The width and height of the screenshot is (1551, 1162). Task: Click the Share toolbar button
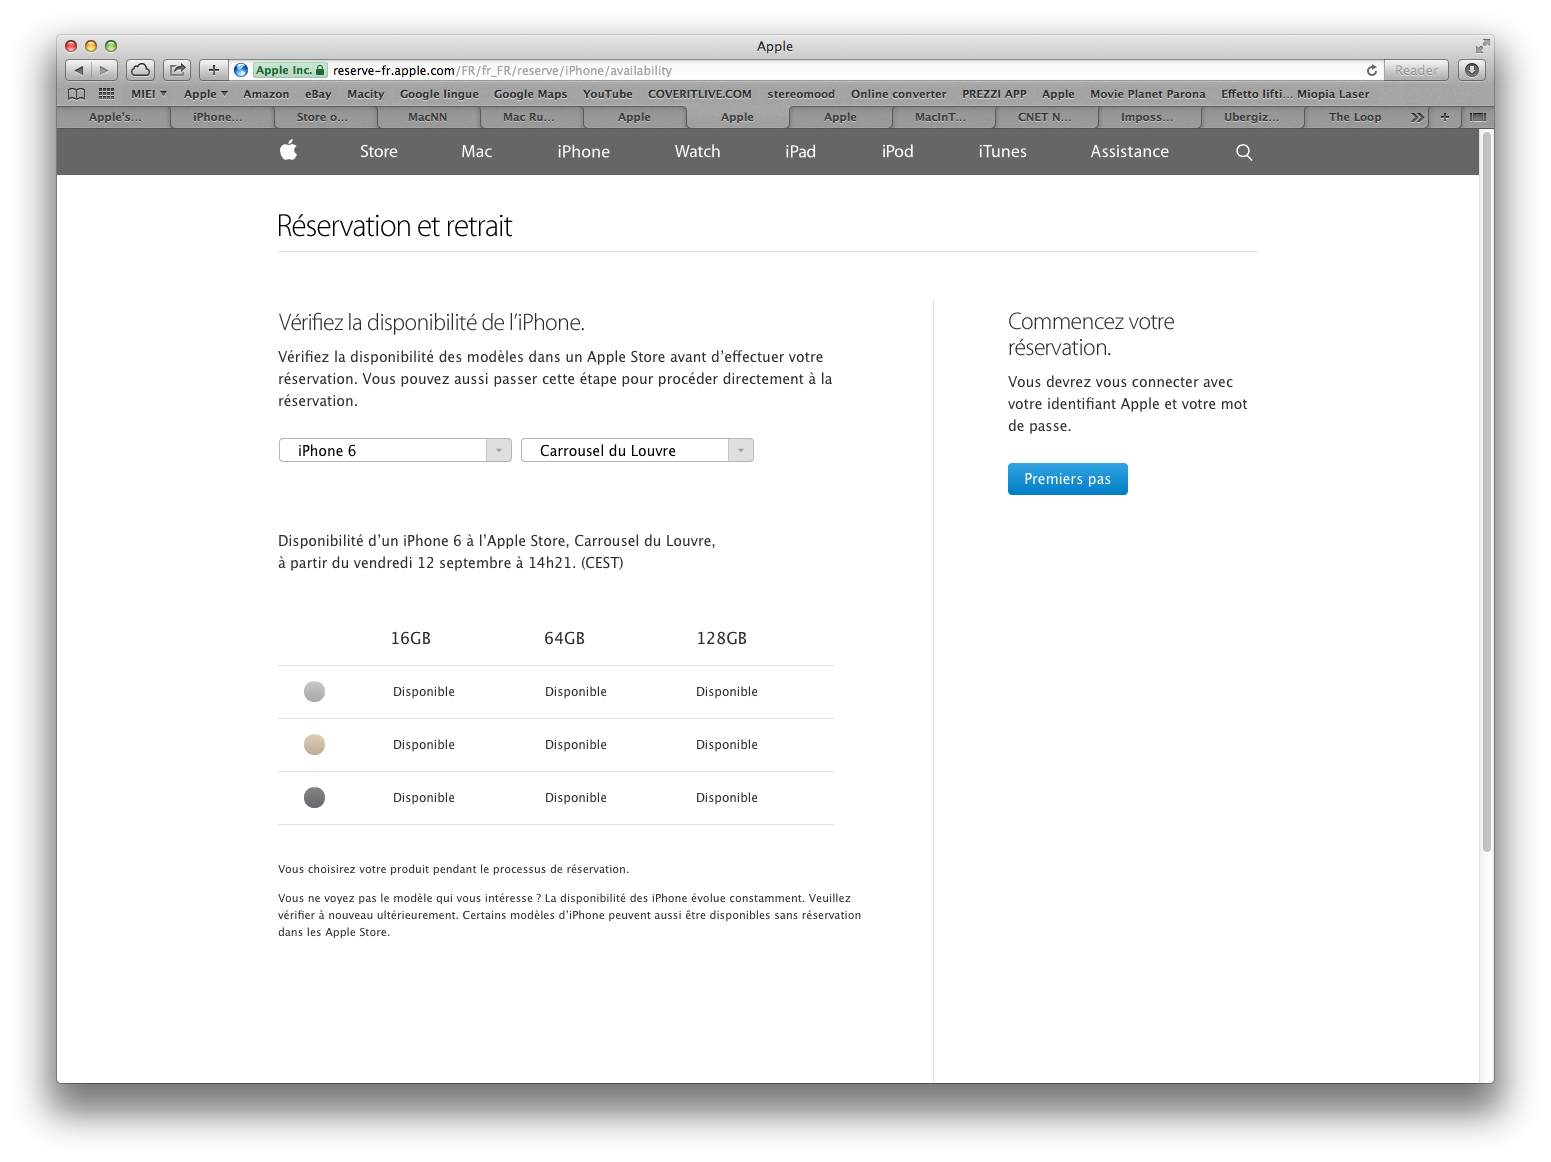pos(177,70)
